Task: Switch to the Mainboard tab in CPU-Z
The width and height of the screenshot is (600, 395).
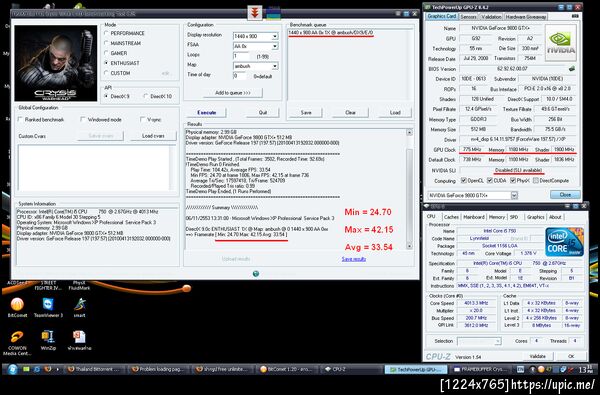Action: pos(474,217)
